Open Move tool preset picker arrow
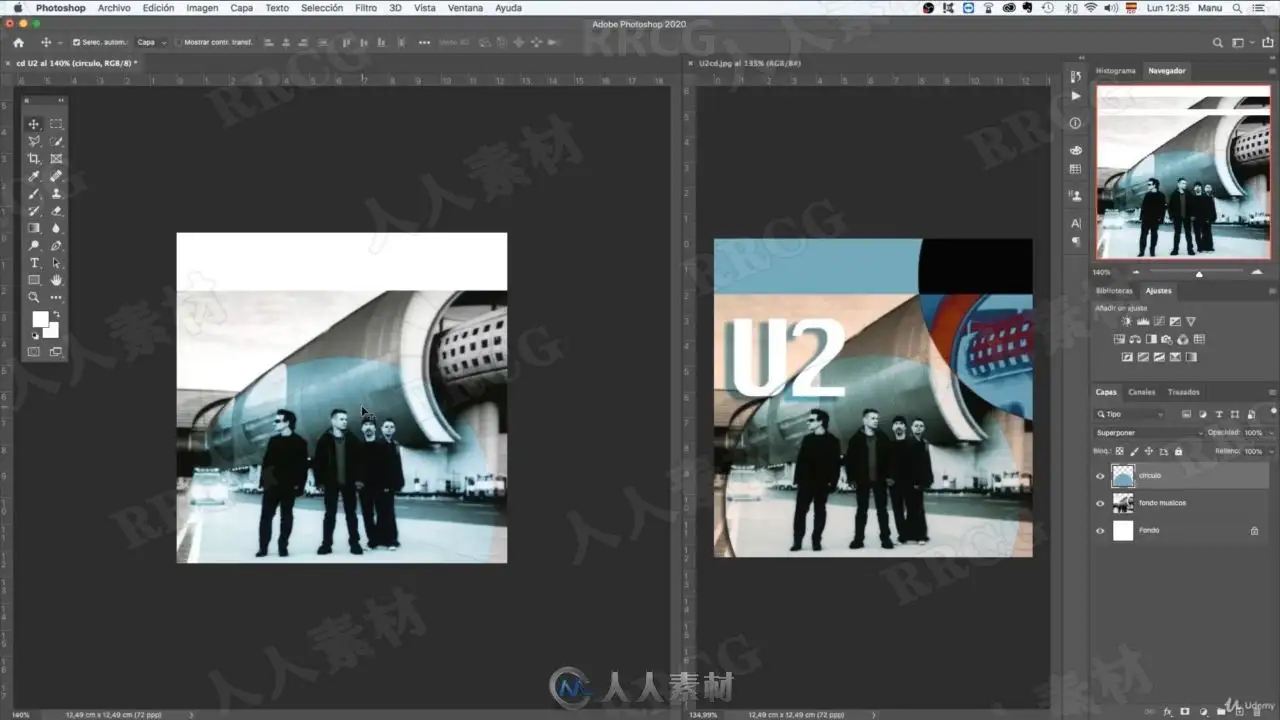1280x720 pixels. pyautogui.click(x=60, y=43)
